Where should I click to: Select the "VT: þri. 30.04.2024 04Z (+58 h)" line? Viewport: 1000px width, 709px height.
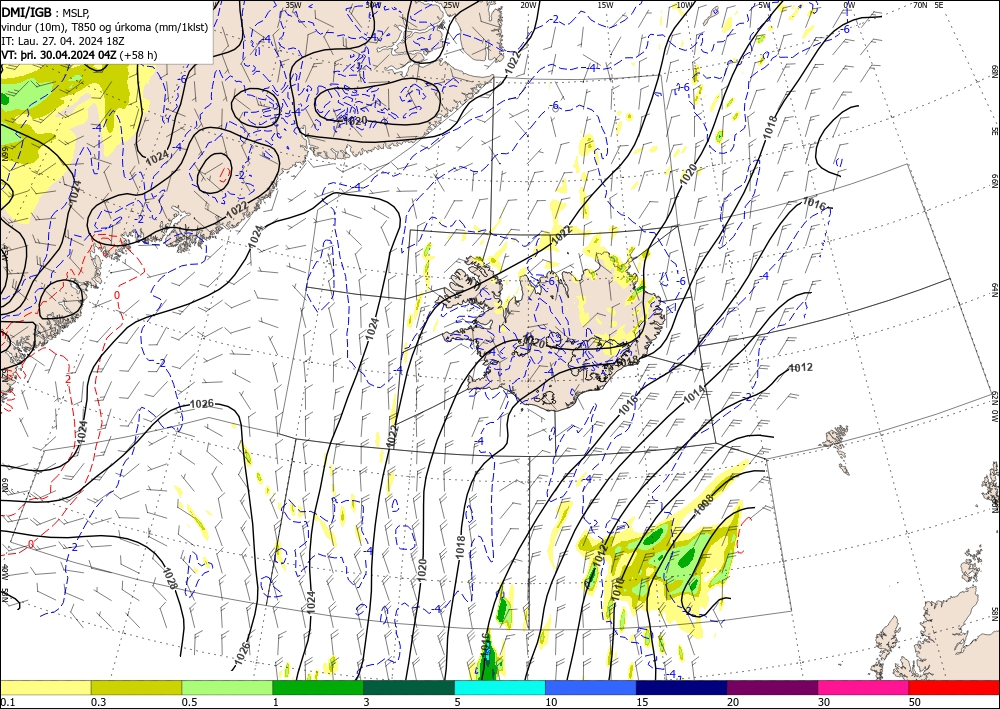(79, 55)
